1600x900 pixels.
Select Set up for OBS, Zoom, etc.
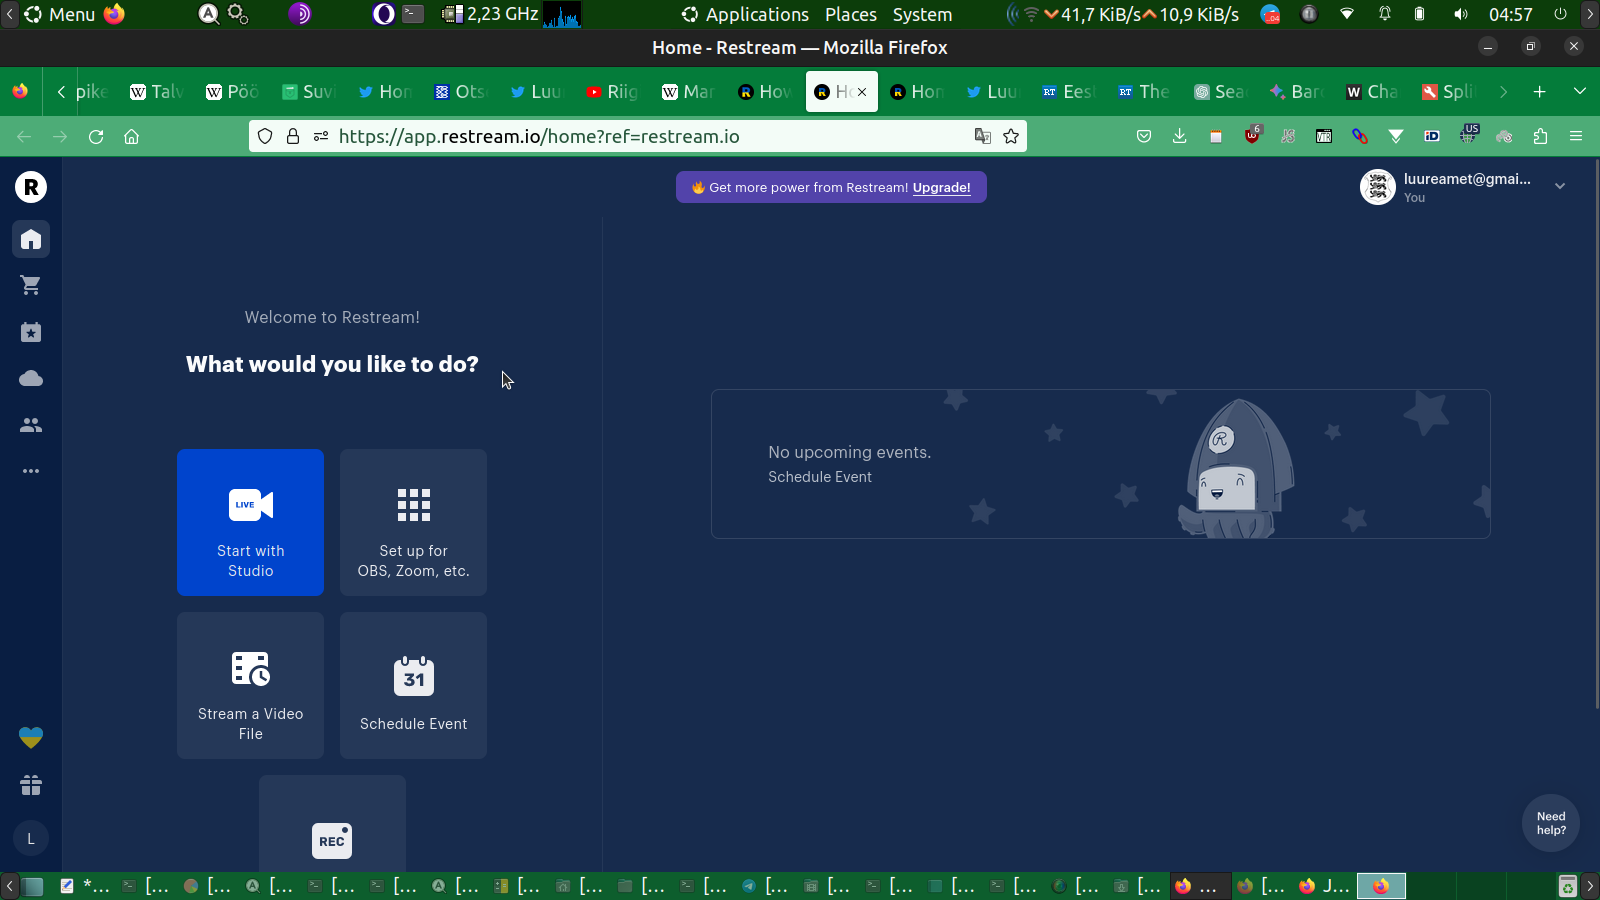coord(413,522)
